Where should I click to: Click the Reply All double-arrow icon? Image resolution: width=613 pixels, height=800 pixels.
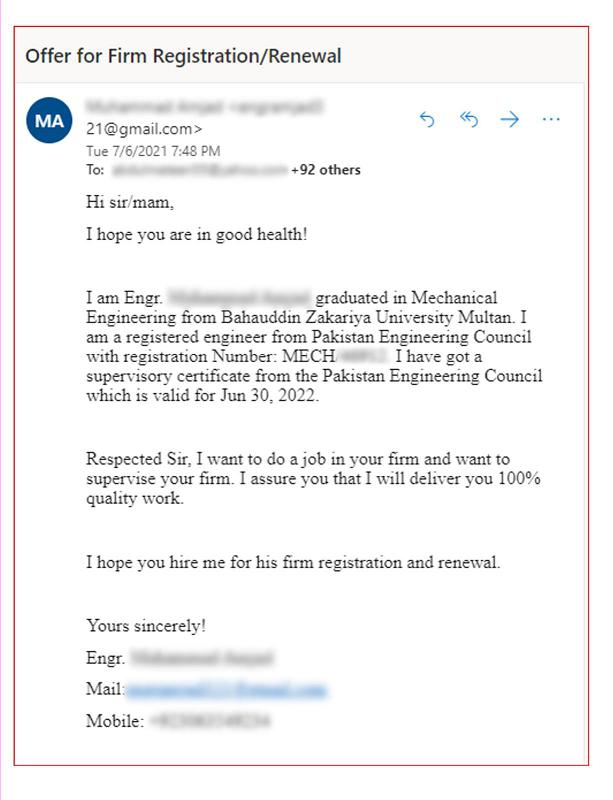pos(469,119)
